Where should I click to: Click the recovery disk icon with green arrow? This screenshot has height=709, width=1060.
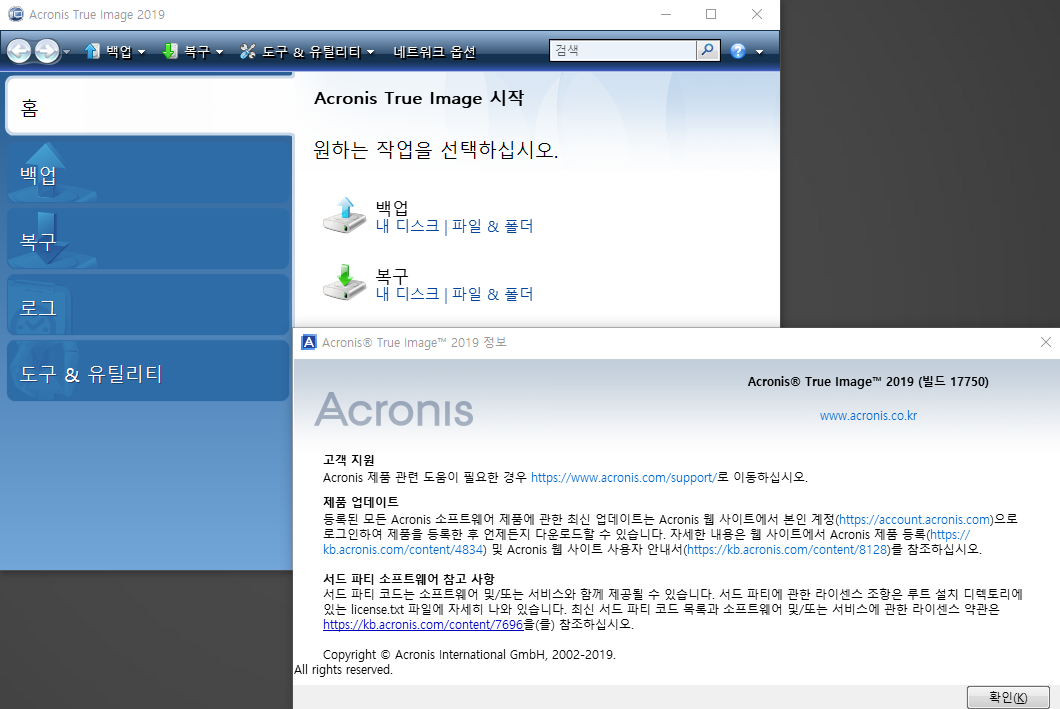coord(345,283)
